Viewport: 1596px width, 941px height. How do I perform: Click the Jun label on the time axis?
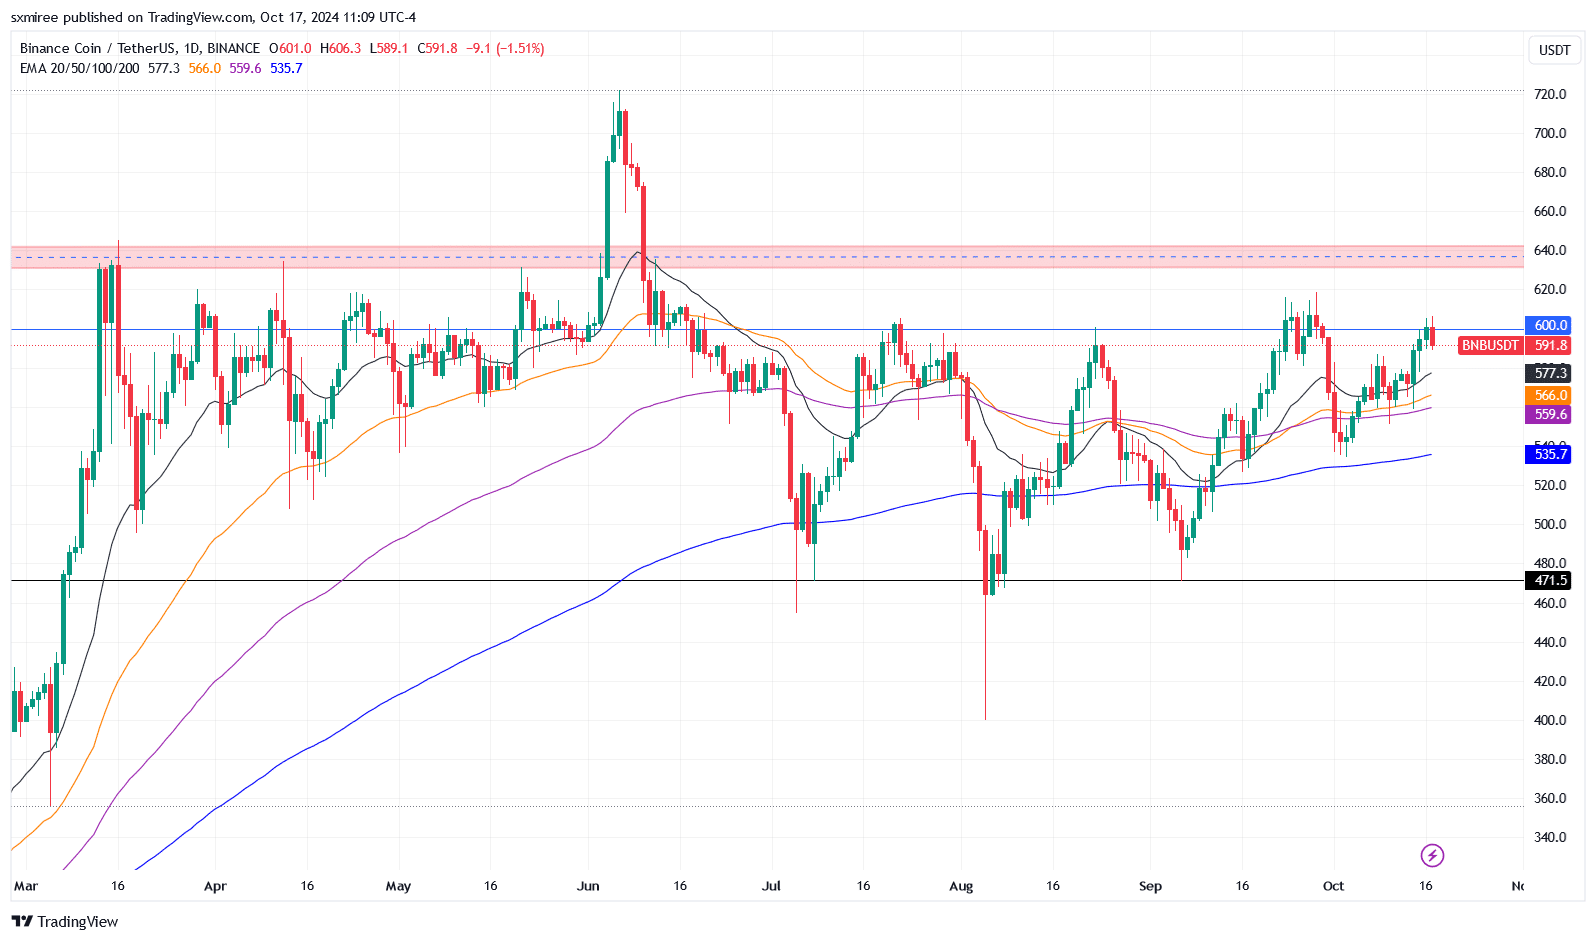point(589,886)
